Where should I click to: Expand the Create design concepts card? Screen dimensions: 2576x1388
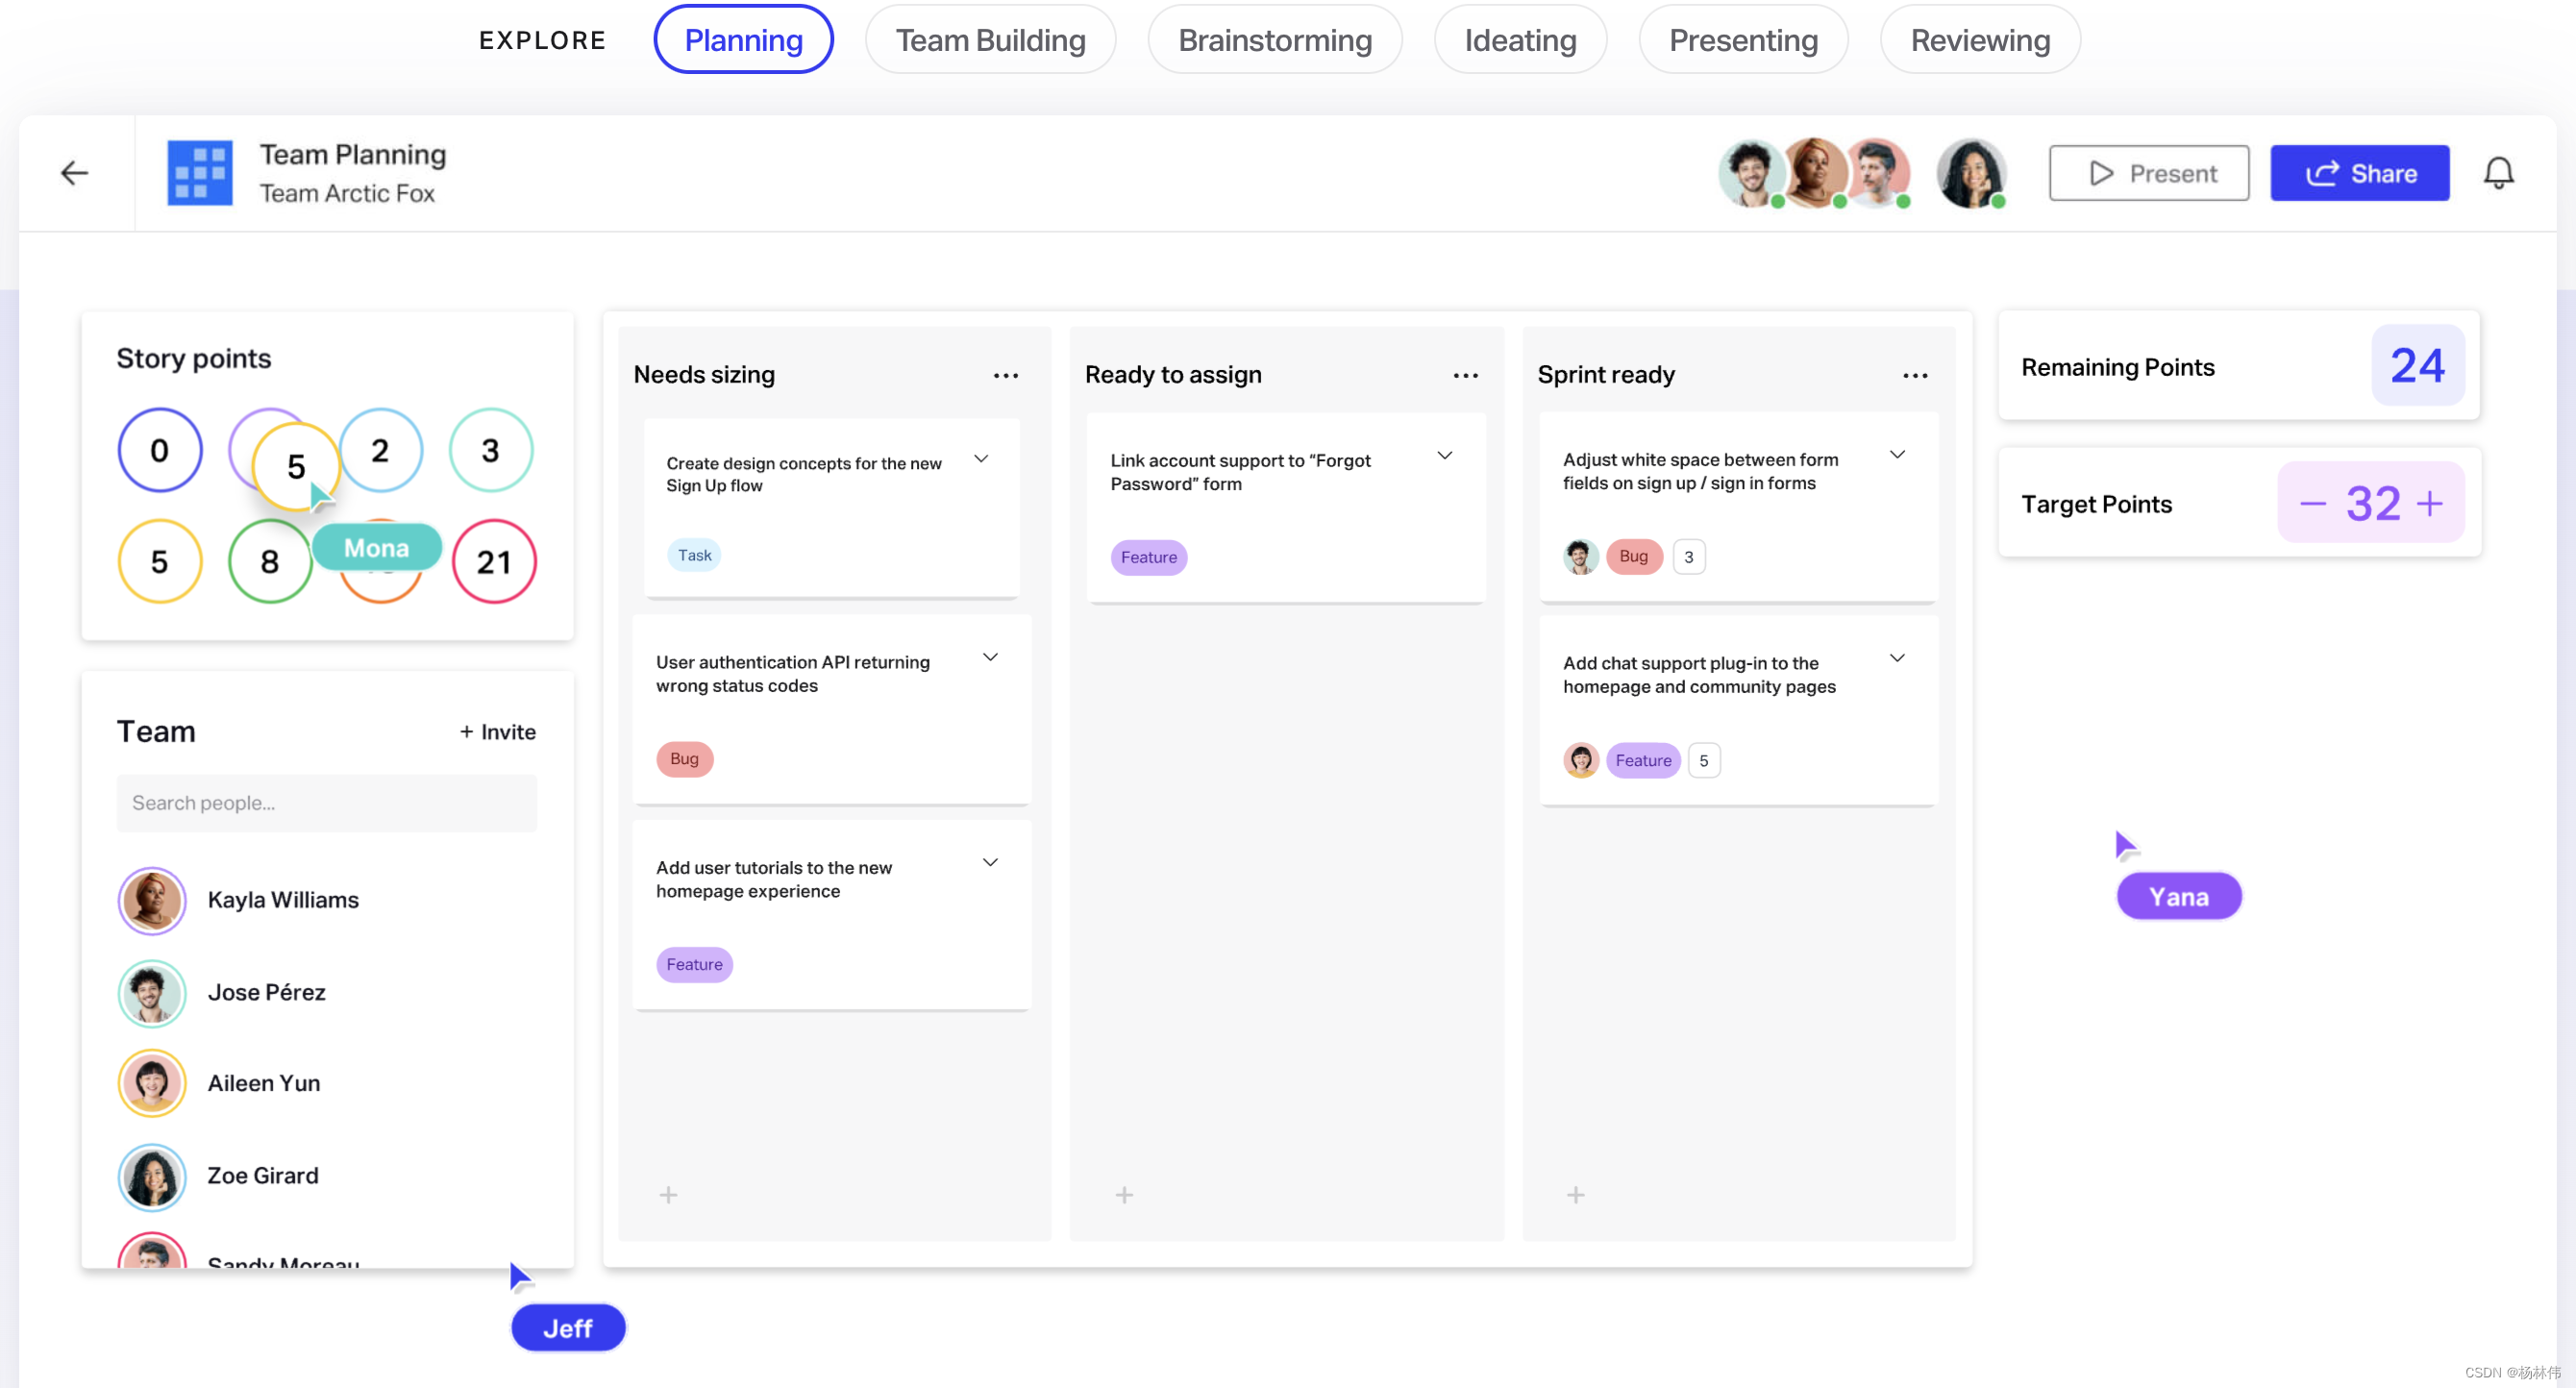pyautogui.click(x=981, y=459)
